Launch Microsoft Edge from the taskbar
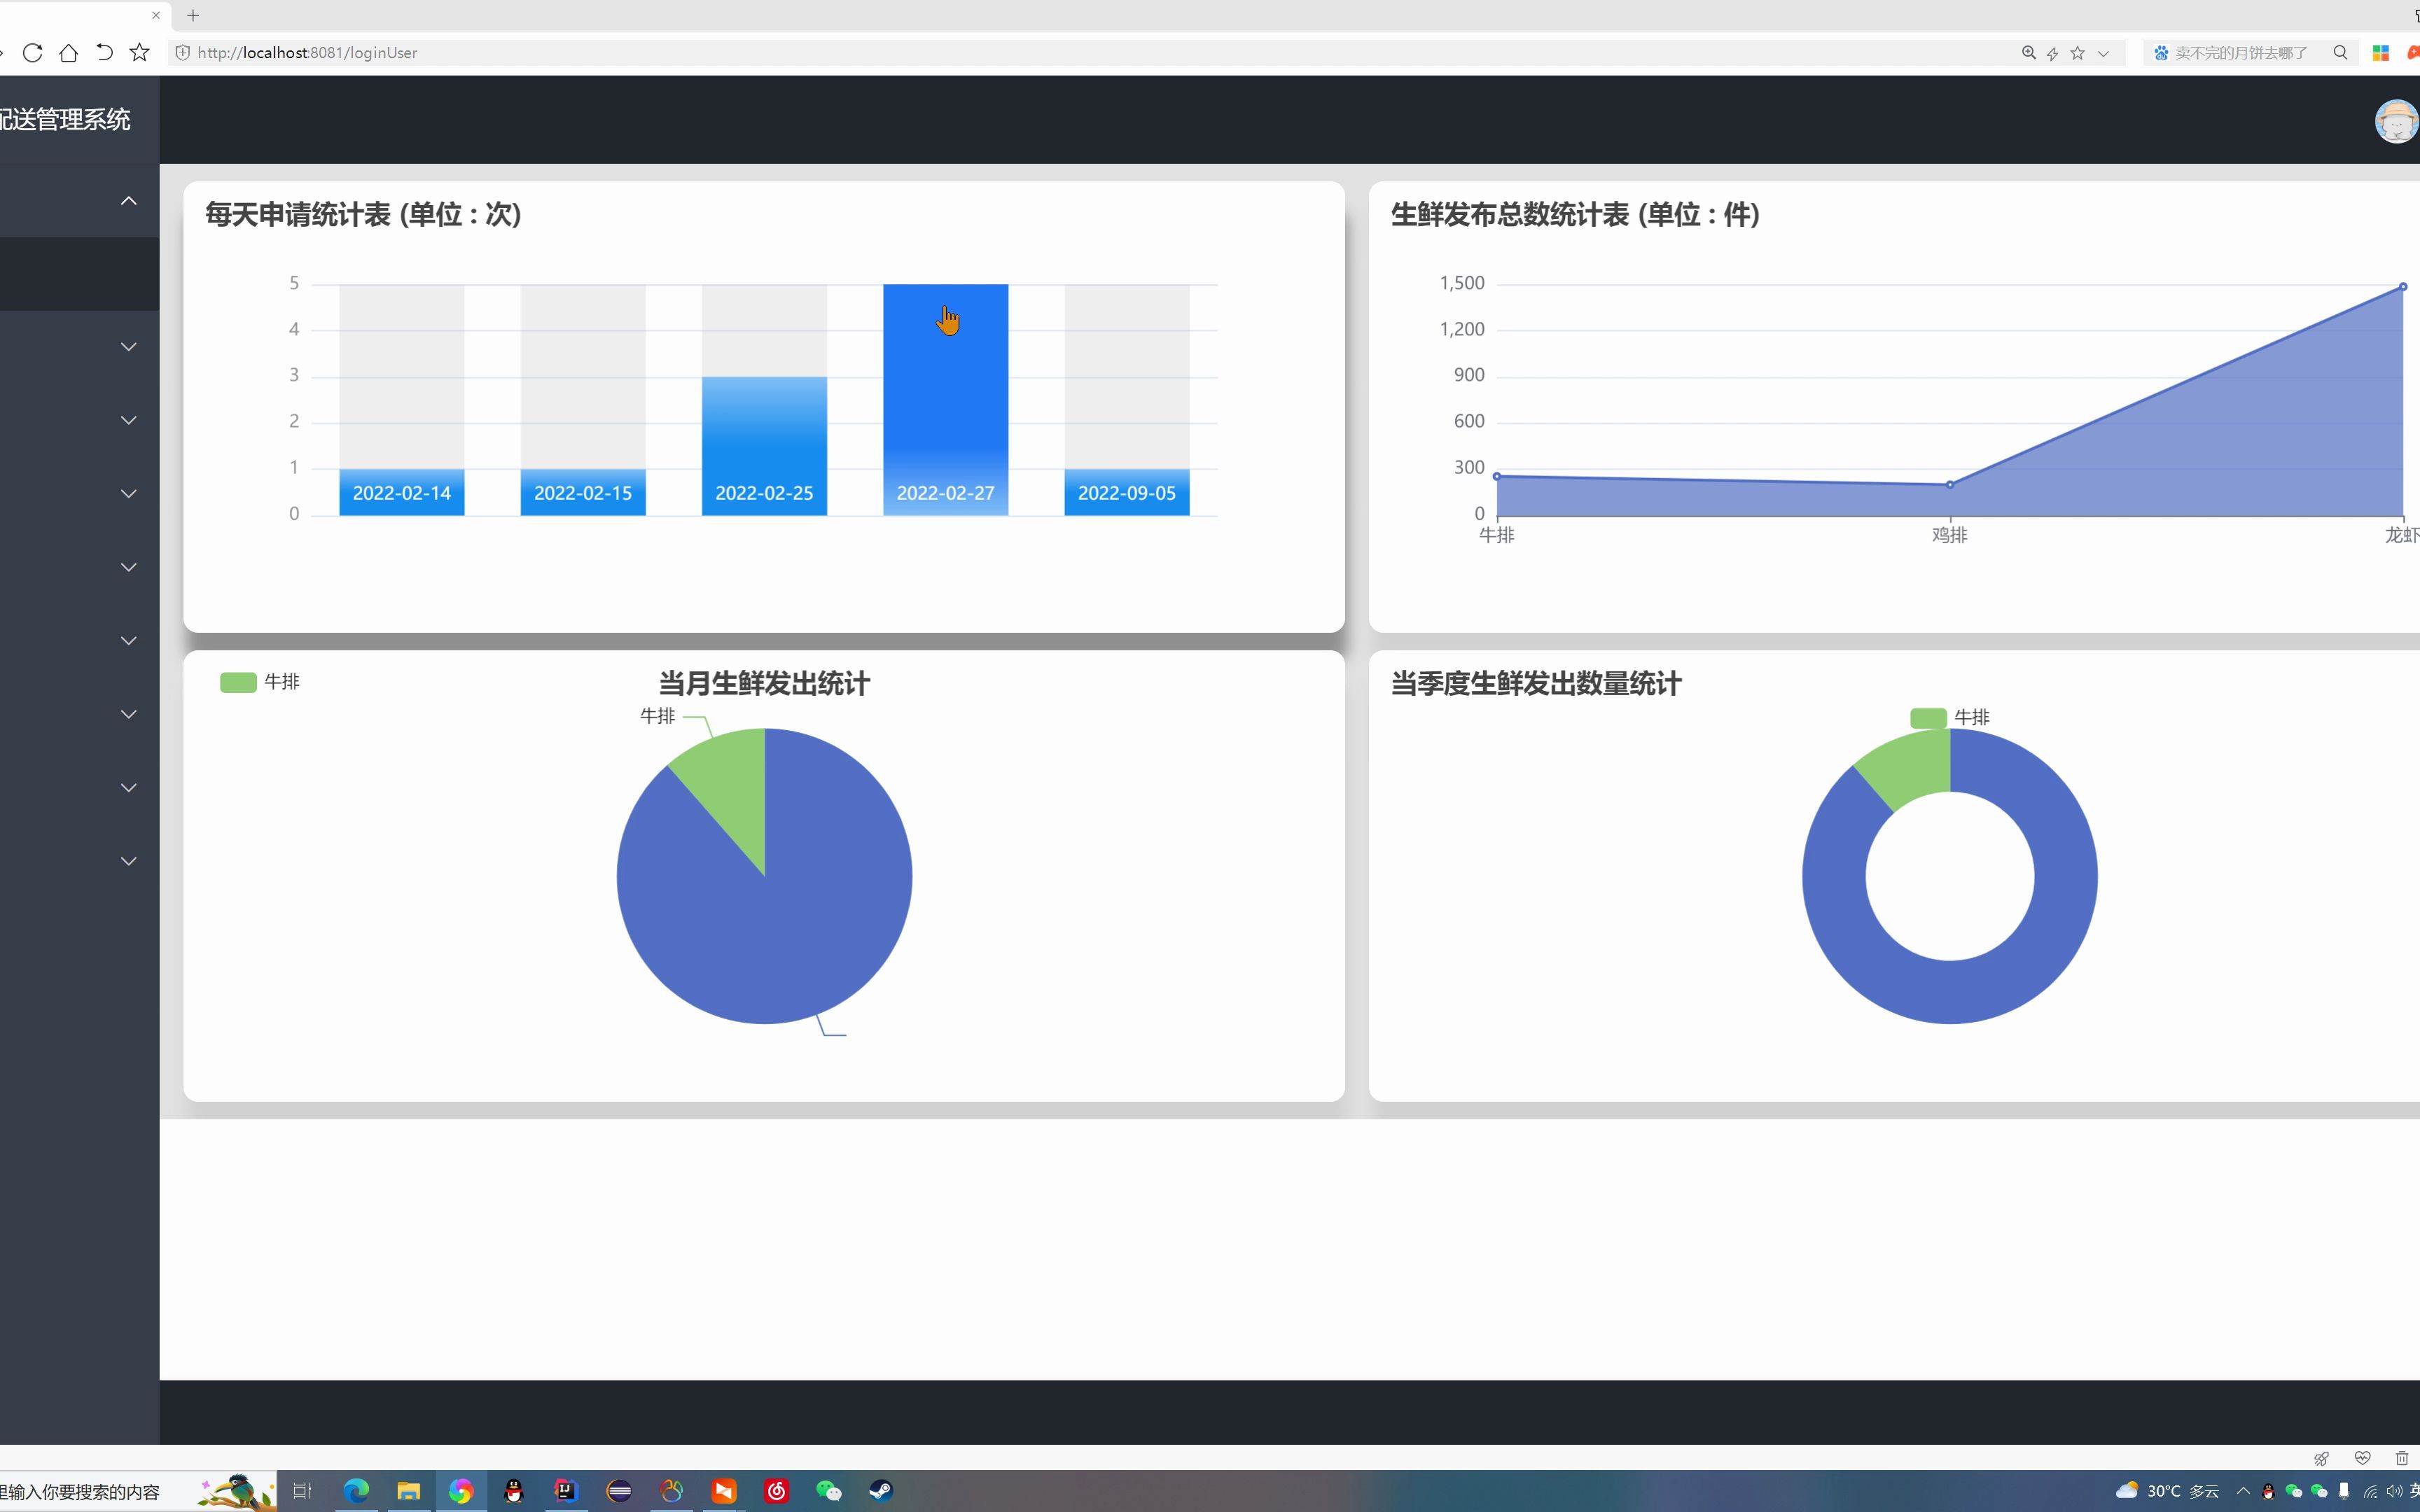 (356, 1491)
